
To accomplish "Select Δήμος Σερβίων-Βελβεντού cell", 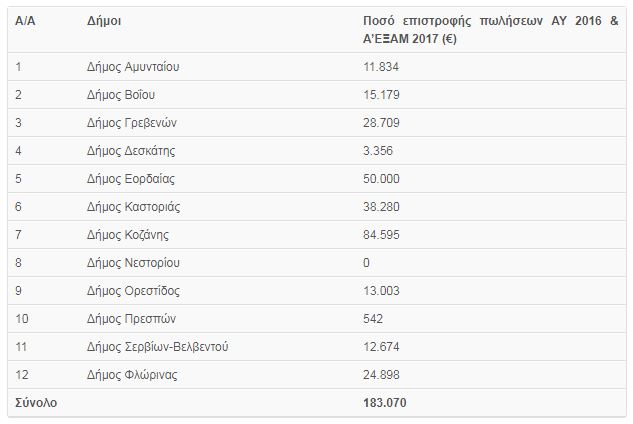I will [157, 347].
